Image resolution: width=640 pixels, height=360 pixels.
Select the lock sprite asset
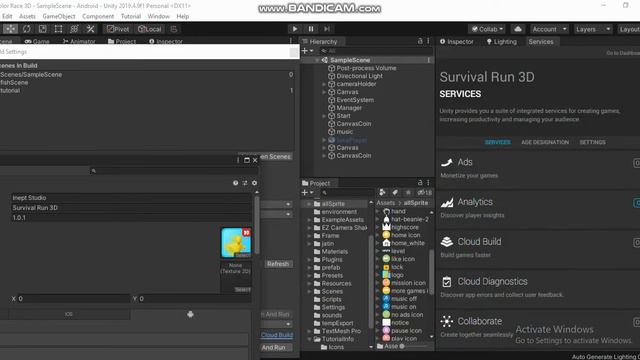(397, 267)
